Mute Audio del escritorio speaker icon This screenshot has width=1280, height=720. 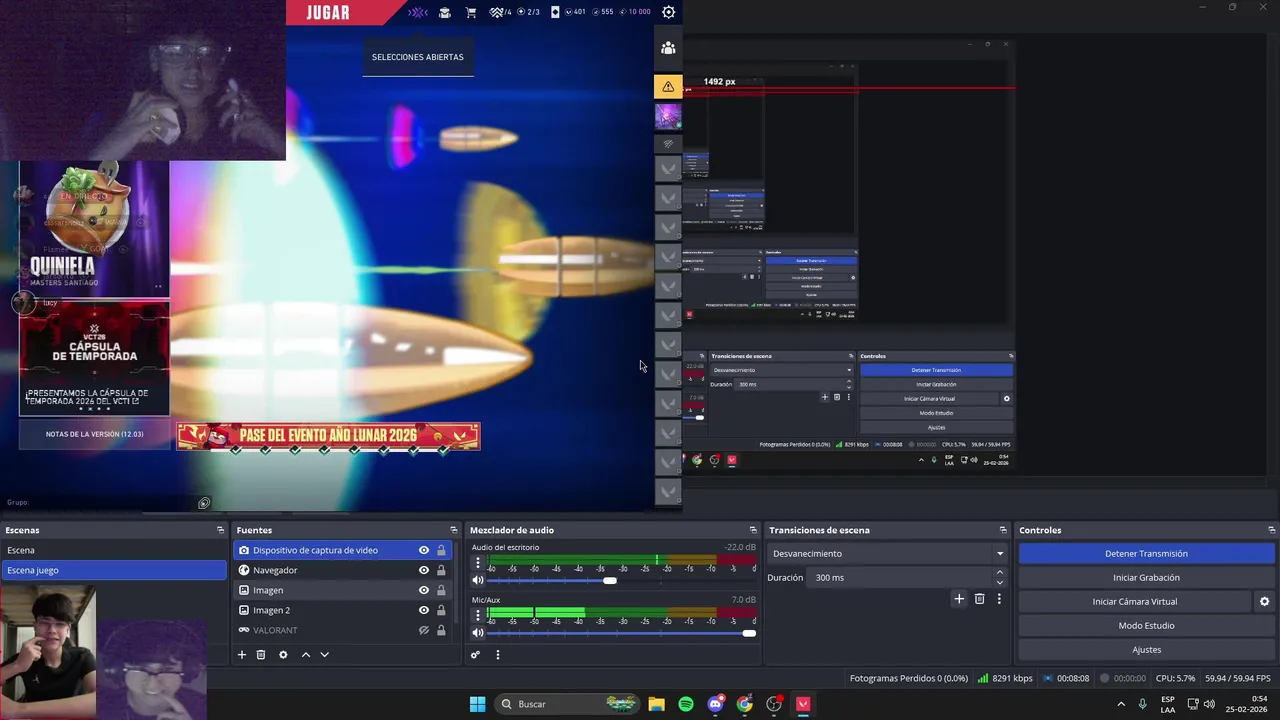(x=478, y=580)
